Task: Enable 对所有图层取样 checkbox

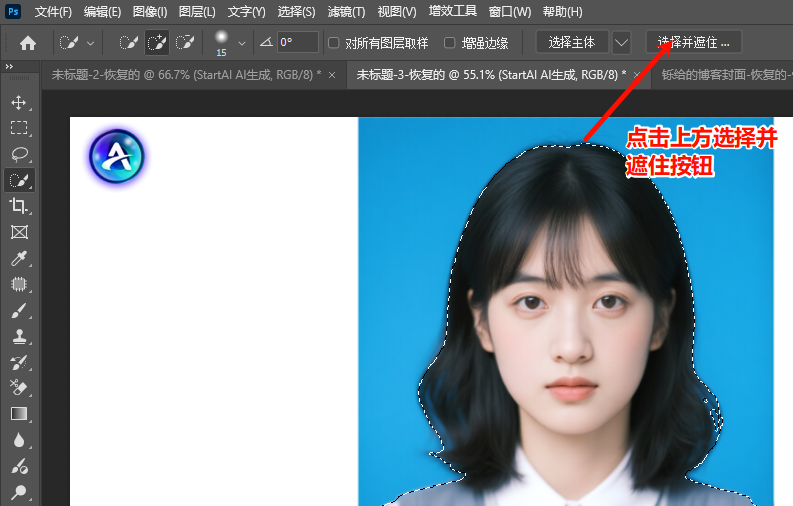Action: [x=333, y=42]
